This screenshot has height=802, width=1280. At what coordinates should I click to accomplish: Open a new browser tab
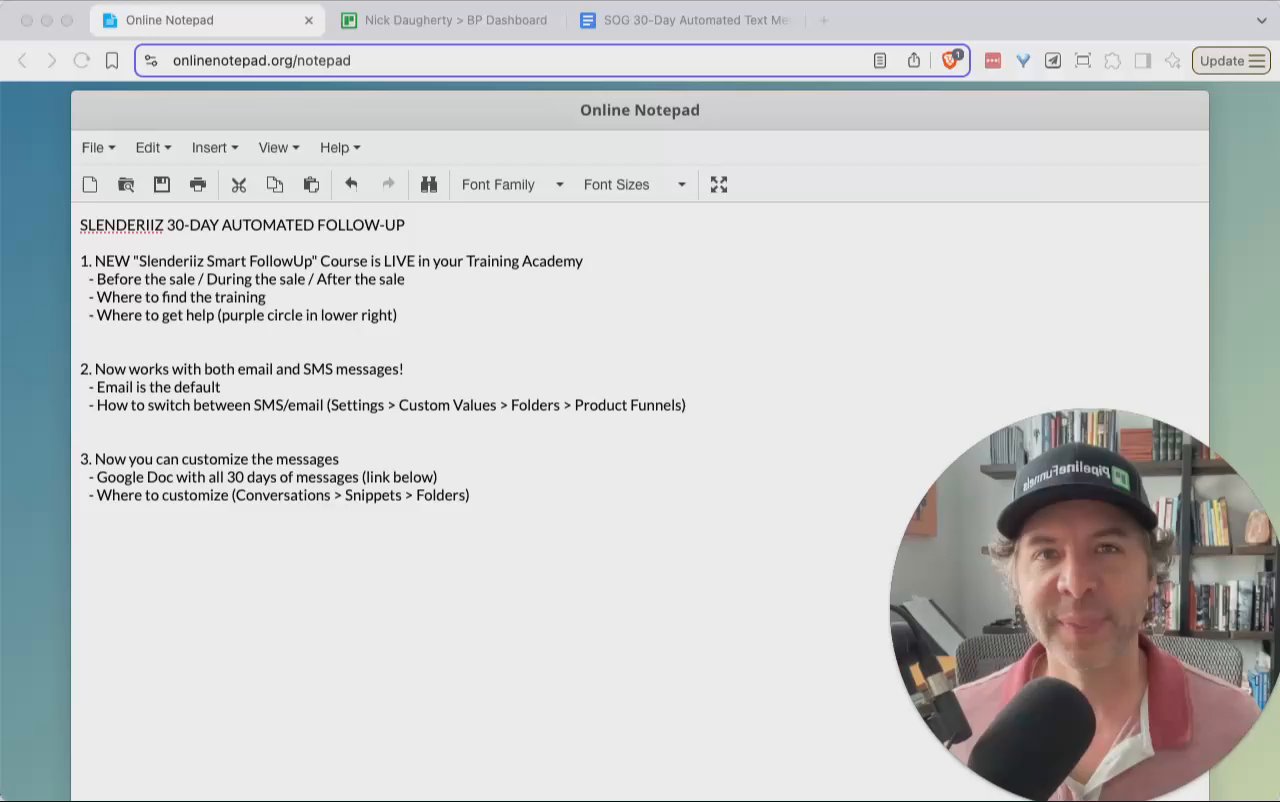[x=824, y=20]
